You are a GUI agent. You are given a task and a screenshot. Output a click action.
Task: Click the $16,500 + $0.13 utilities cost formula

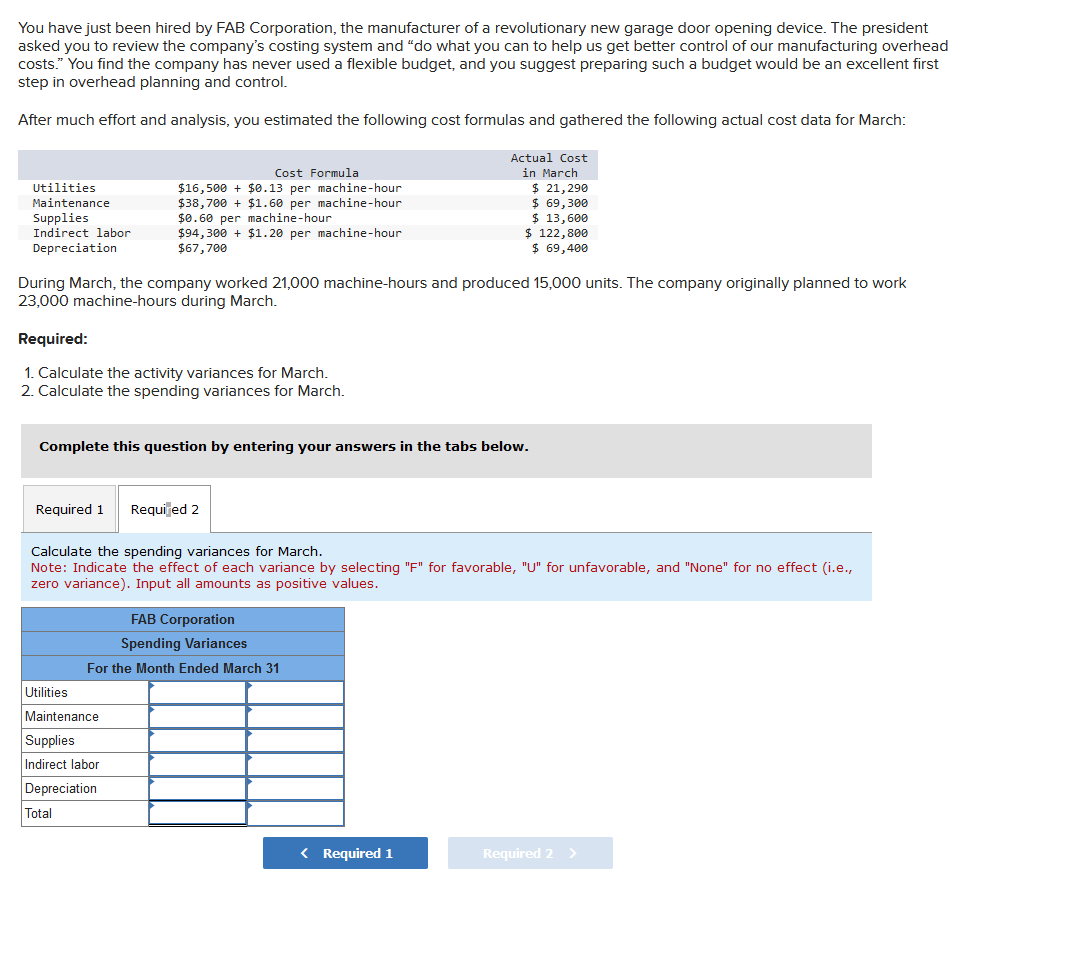289,188
